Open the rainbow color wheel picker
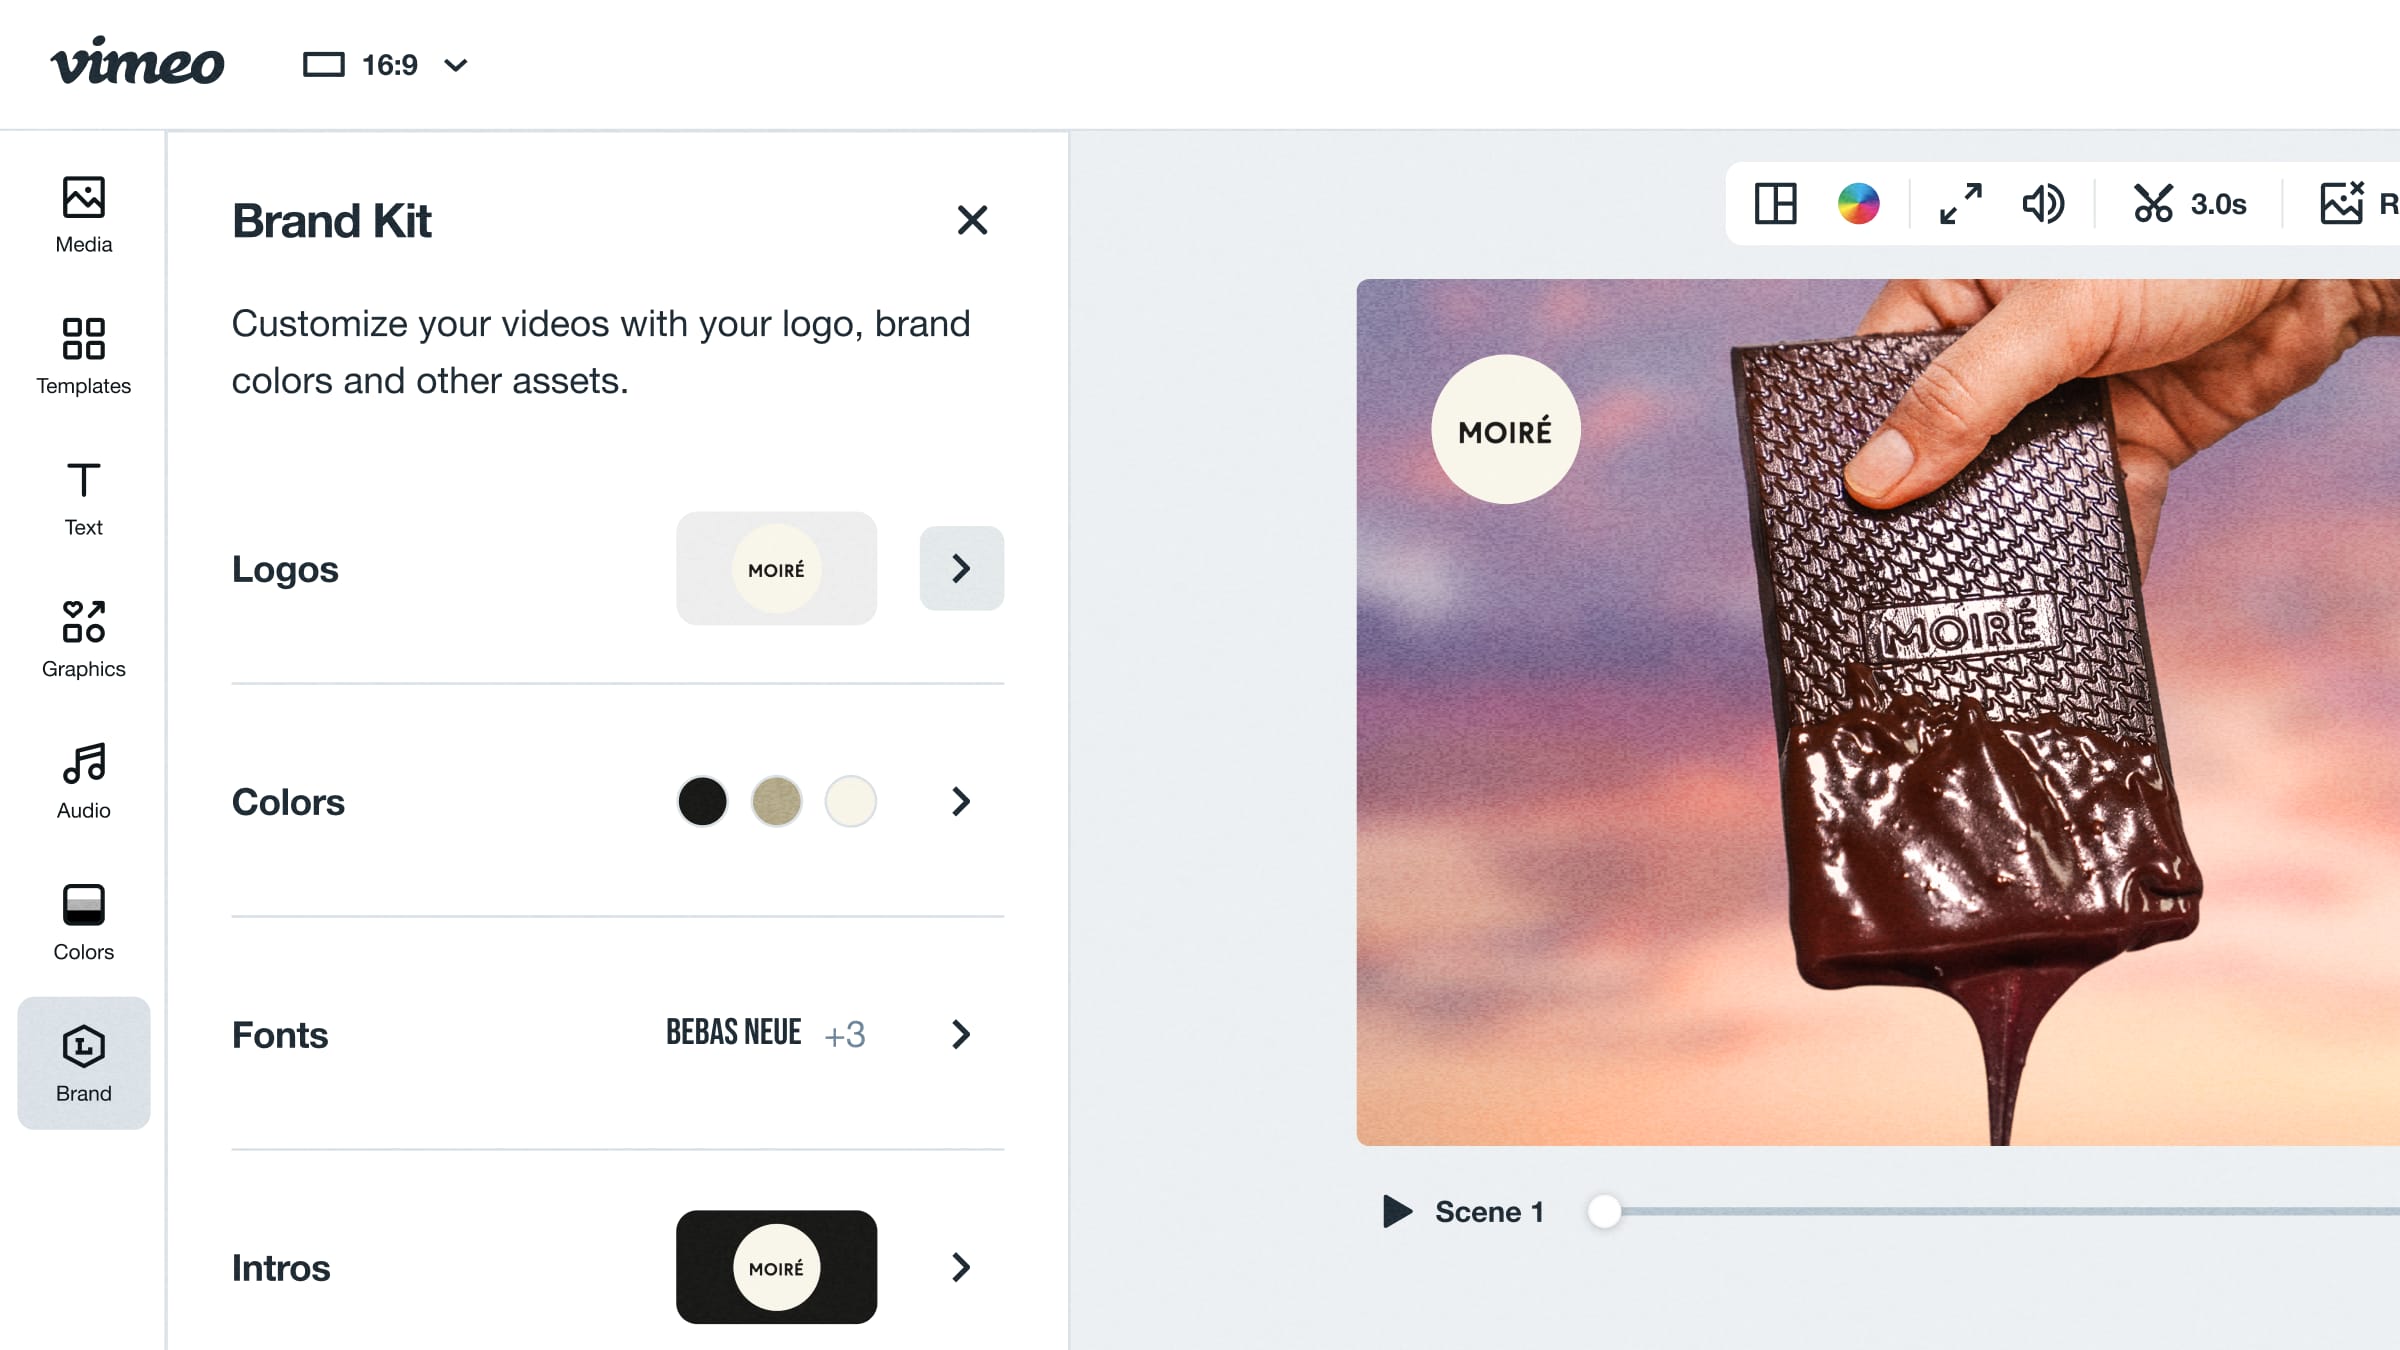 [1859, 204]
